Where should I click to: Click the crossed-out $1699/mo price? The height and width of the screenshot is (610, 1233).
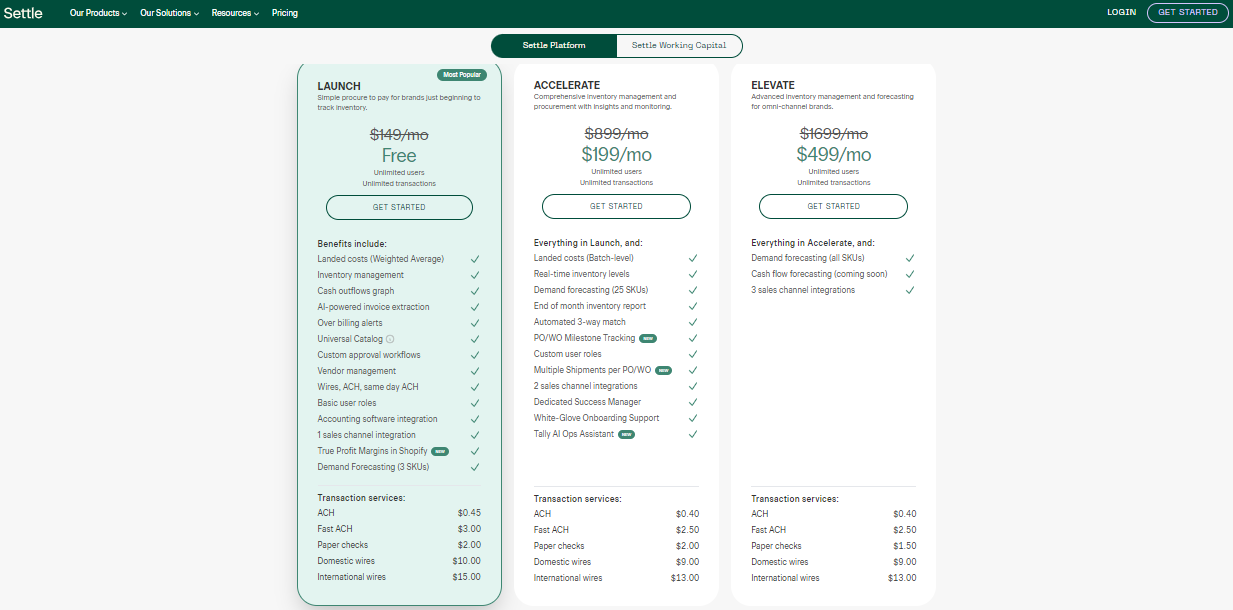[834, 133]
